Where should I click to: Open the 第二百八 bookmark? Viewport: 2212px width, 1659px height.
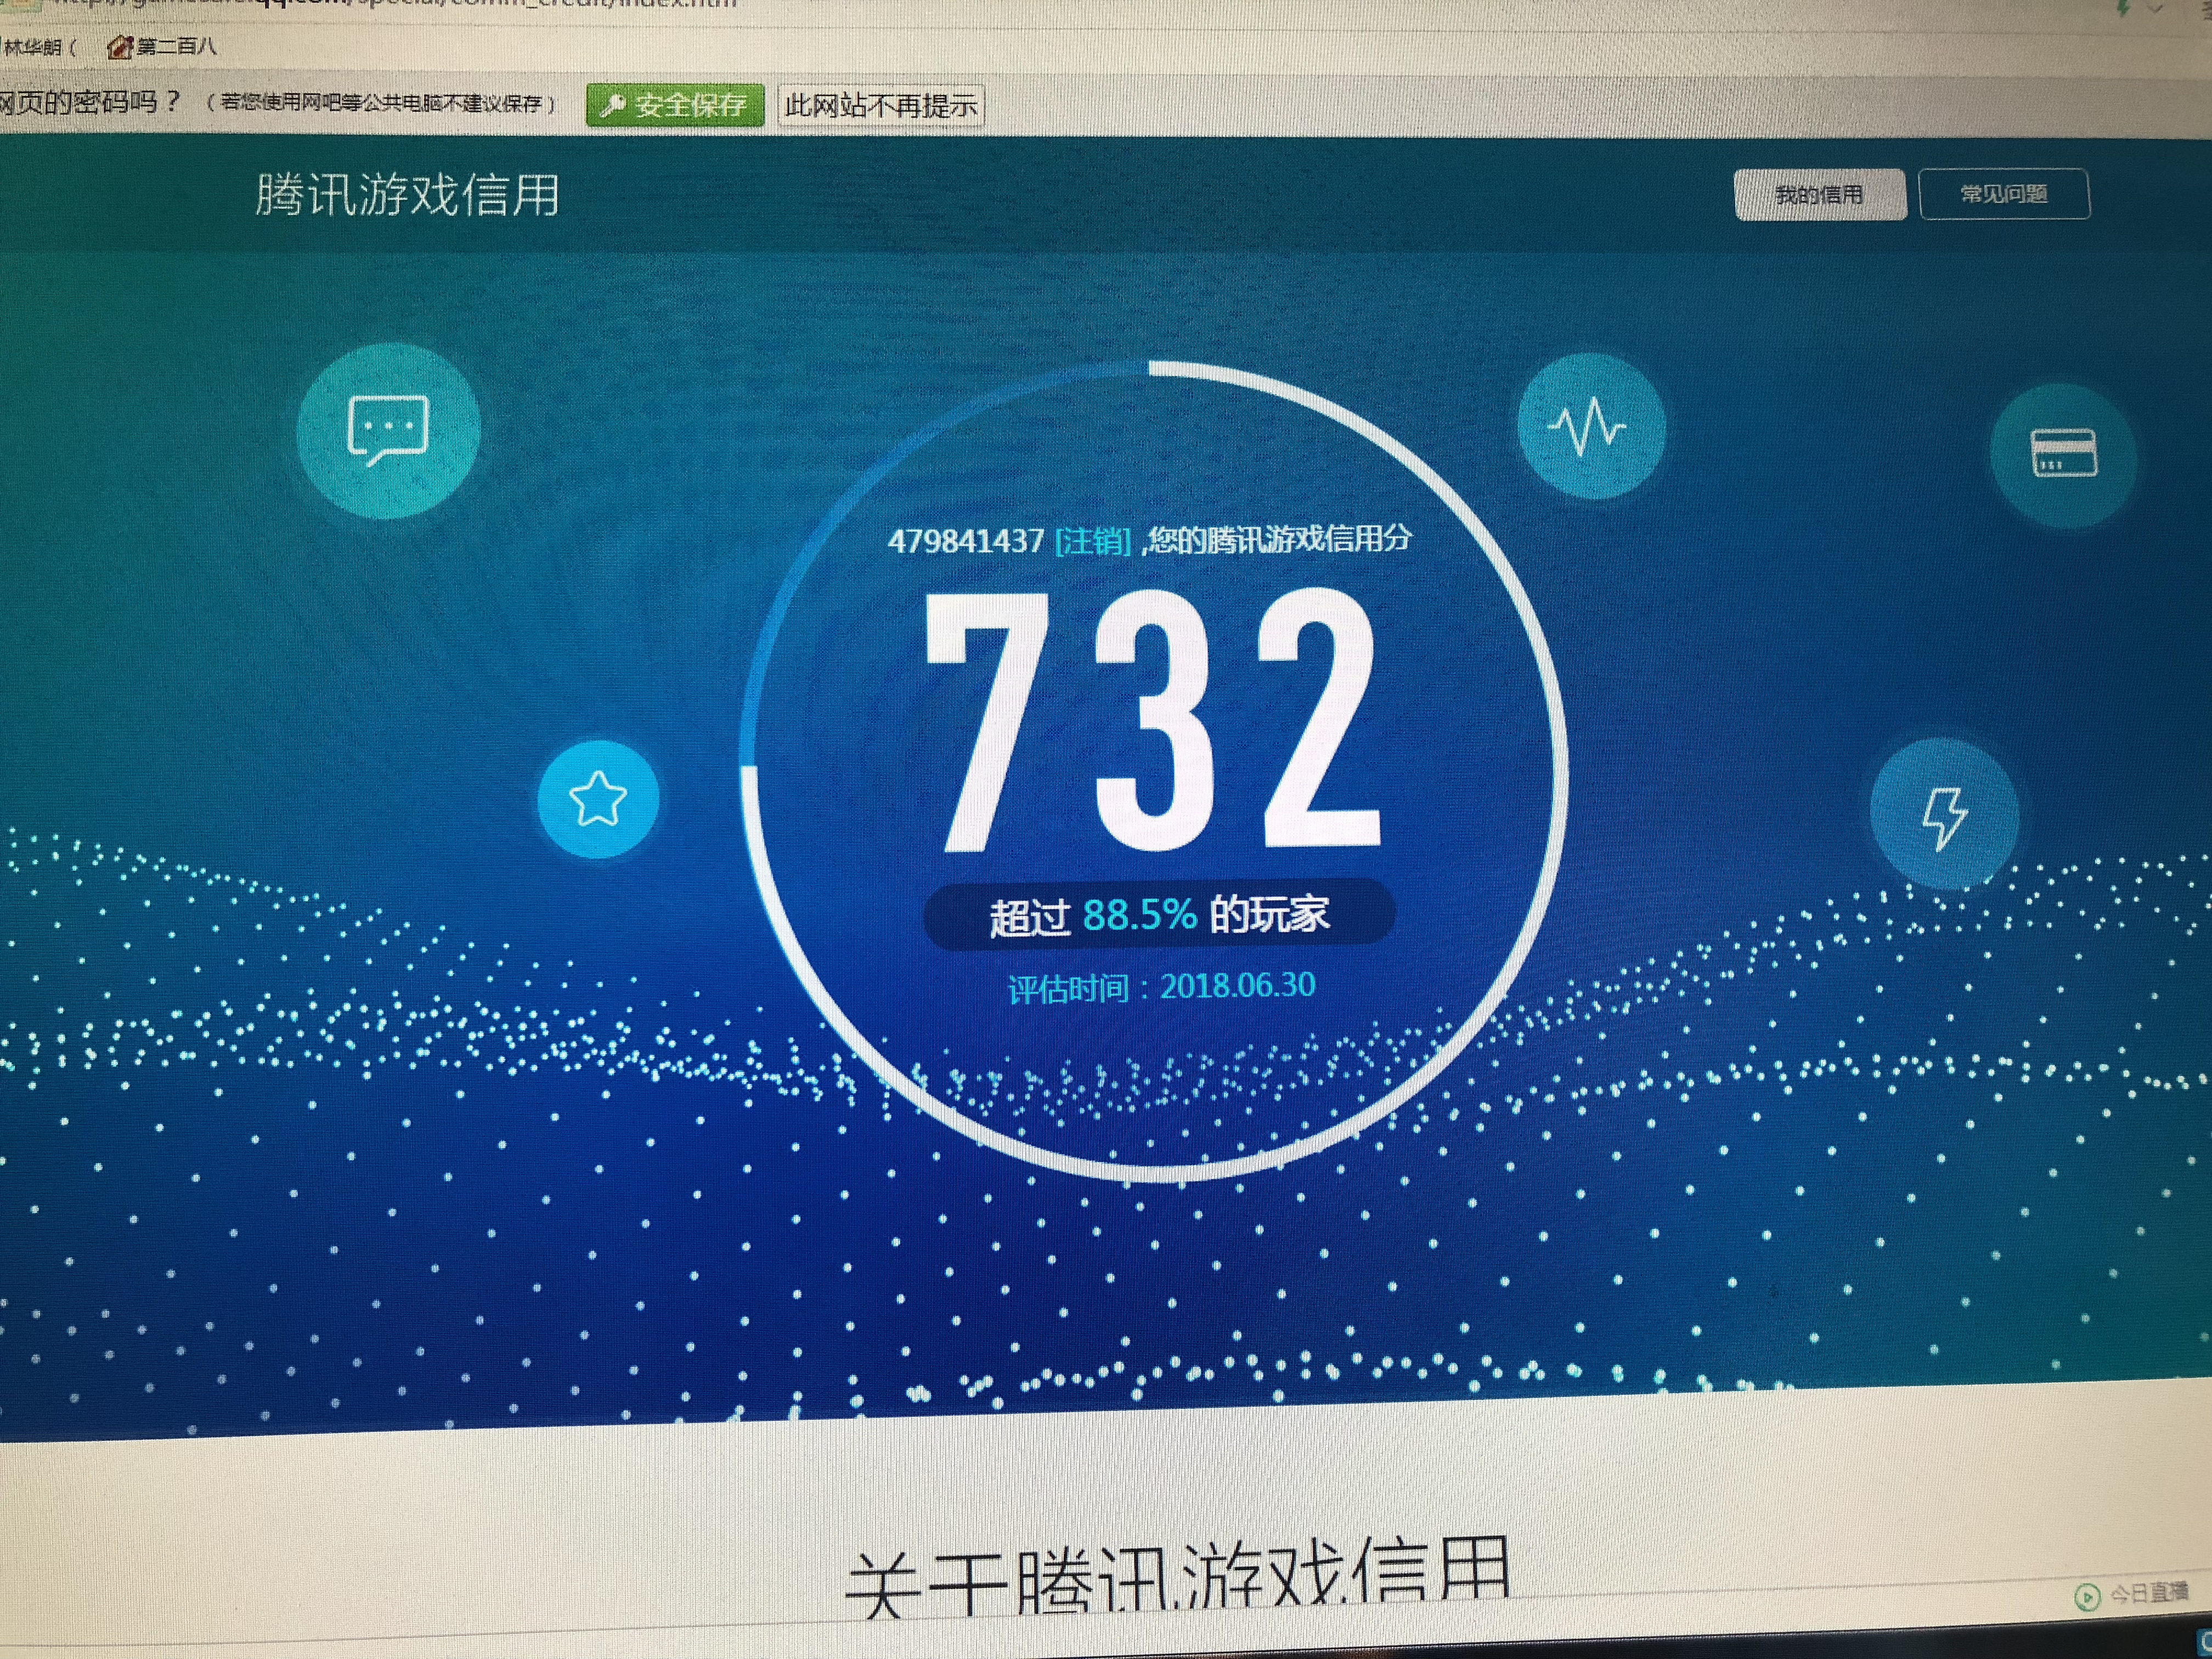[161, 46]
